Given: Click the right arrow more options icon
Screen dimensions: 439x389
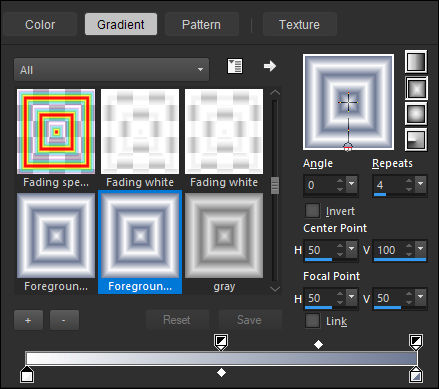Looking at the screenshot, I should coord(270,66).
